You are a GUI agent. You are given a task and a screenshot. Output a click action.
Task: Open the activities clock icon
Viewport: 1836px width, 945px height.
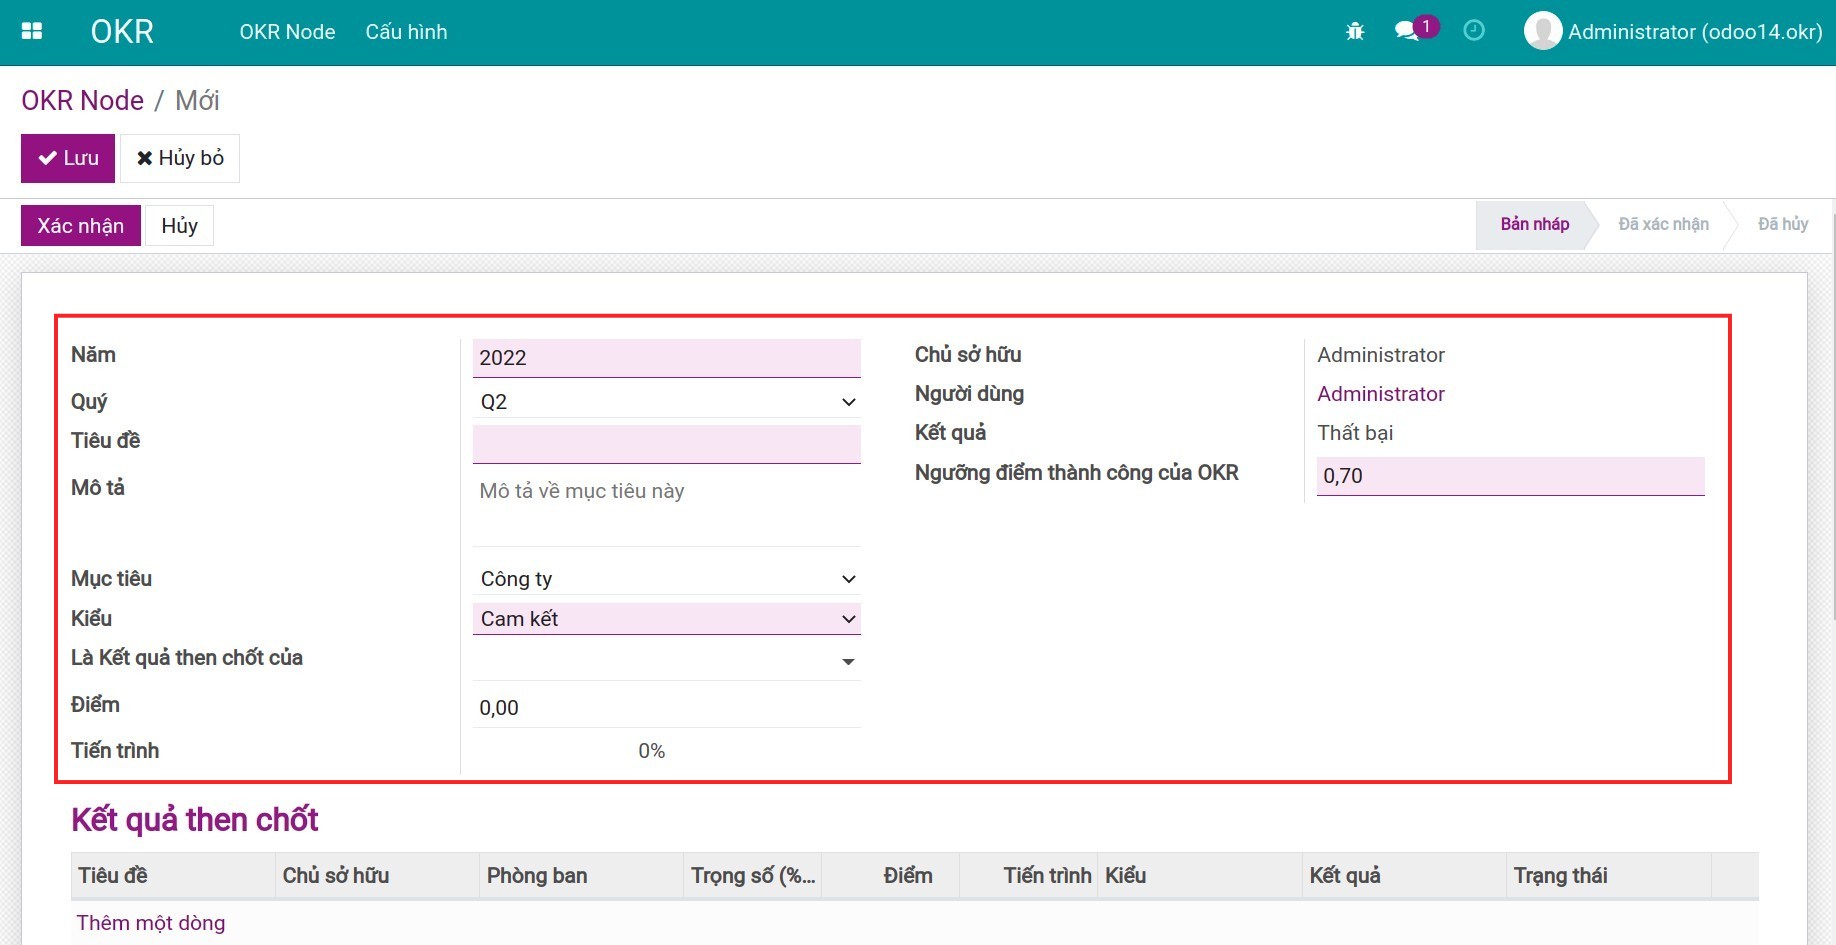tap(1473, 32)
